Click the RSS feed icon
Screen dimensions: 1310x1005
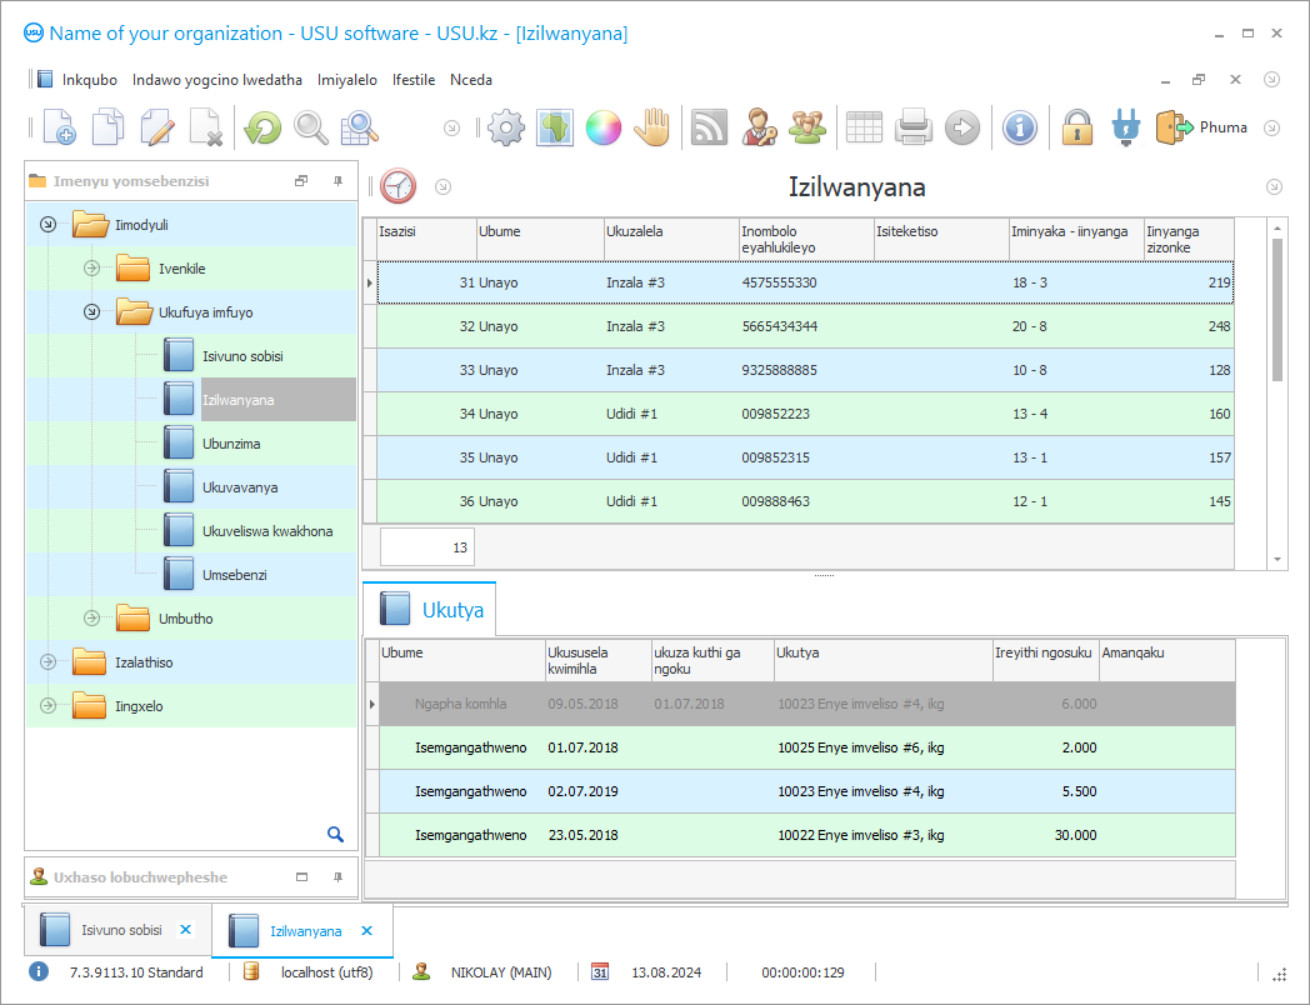[709, 128]
